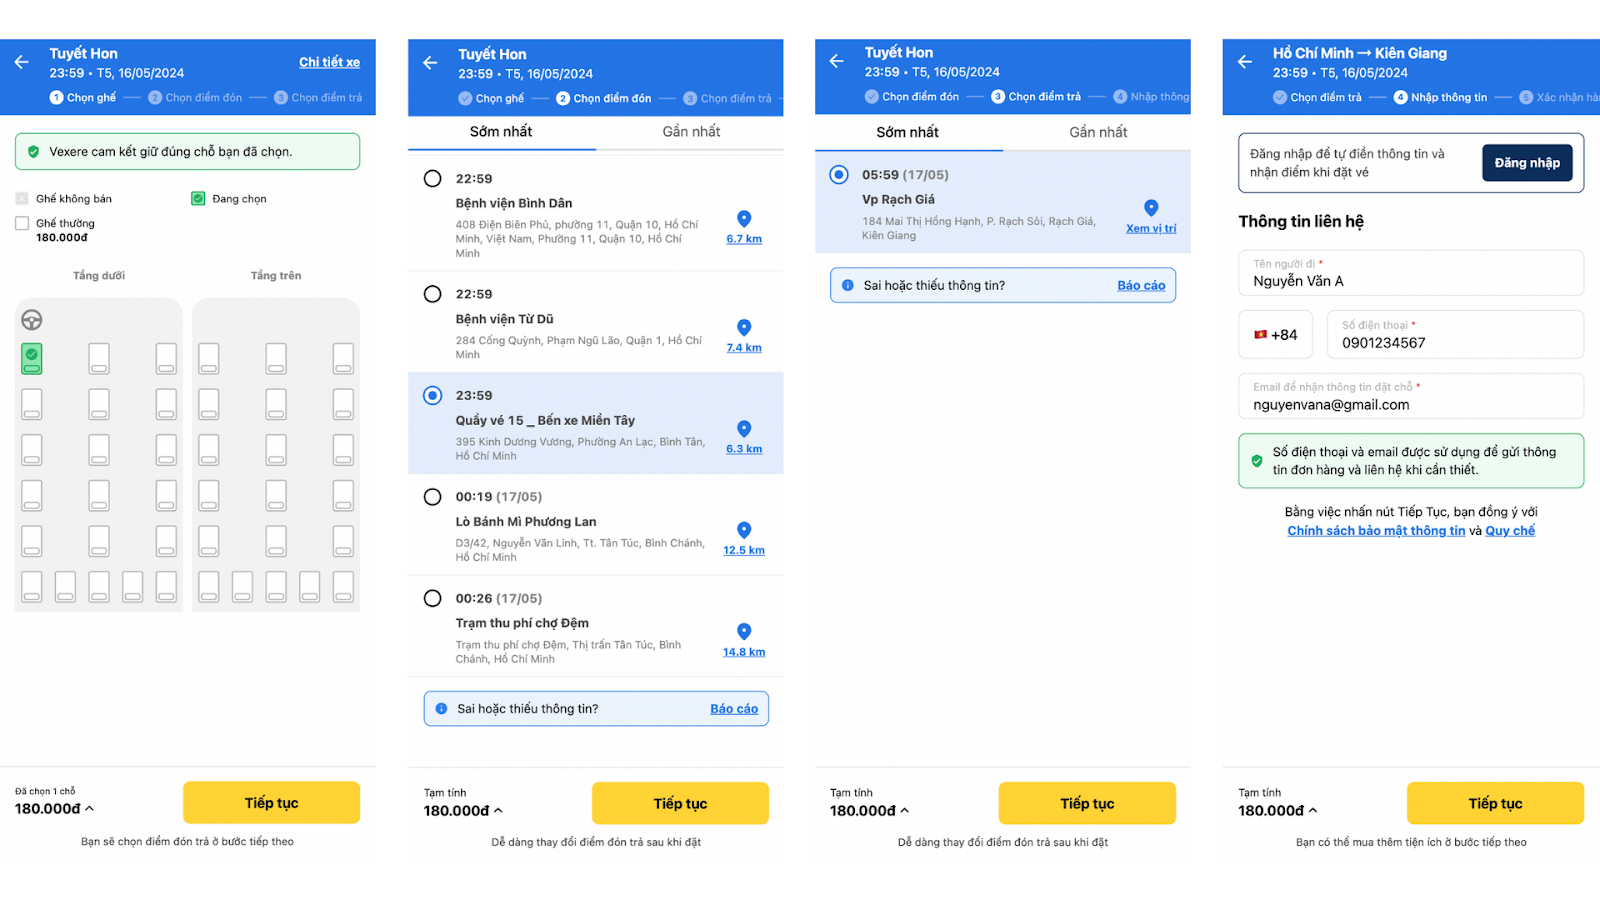The width and height of the screenshot is (1600, 900).
Task: Click the Vietnam flag +84 country code
Action: [x=1275, y=335]
